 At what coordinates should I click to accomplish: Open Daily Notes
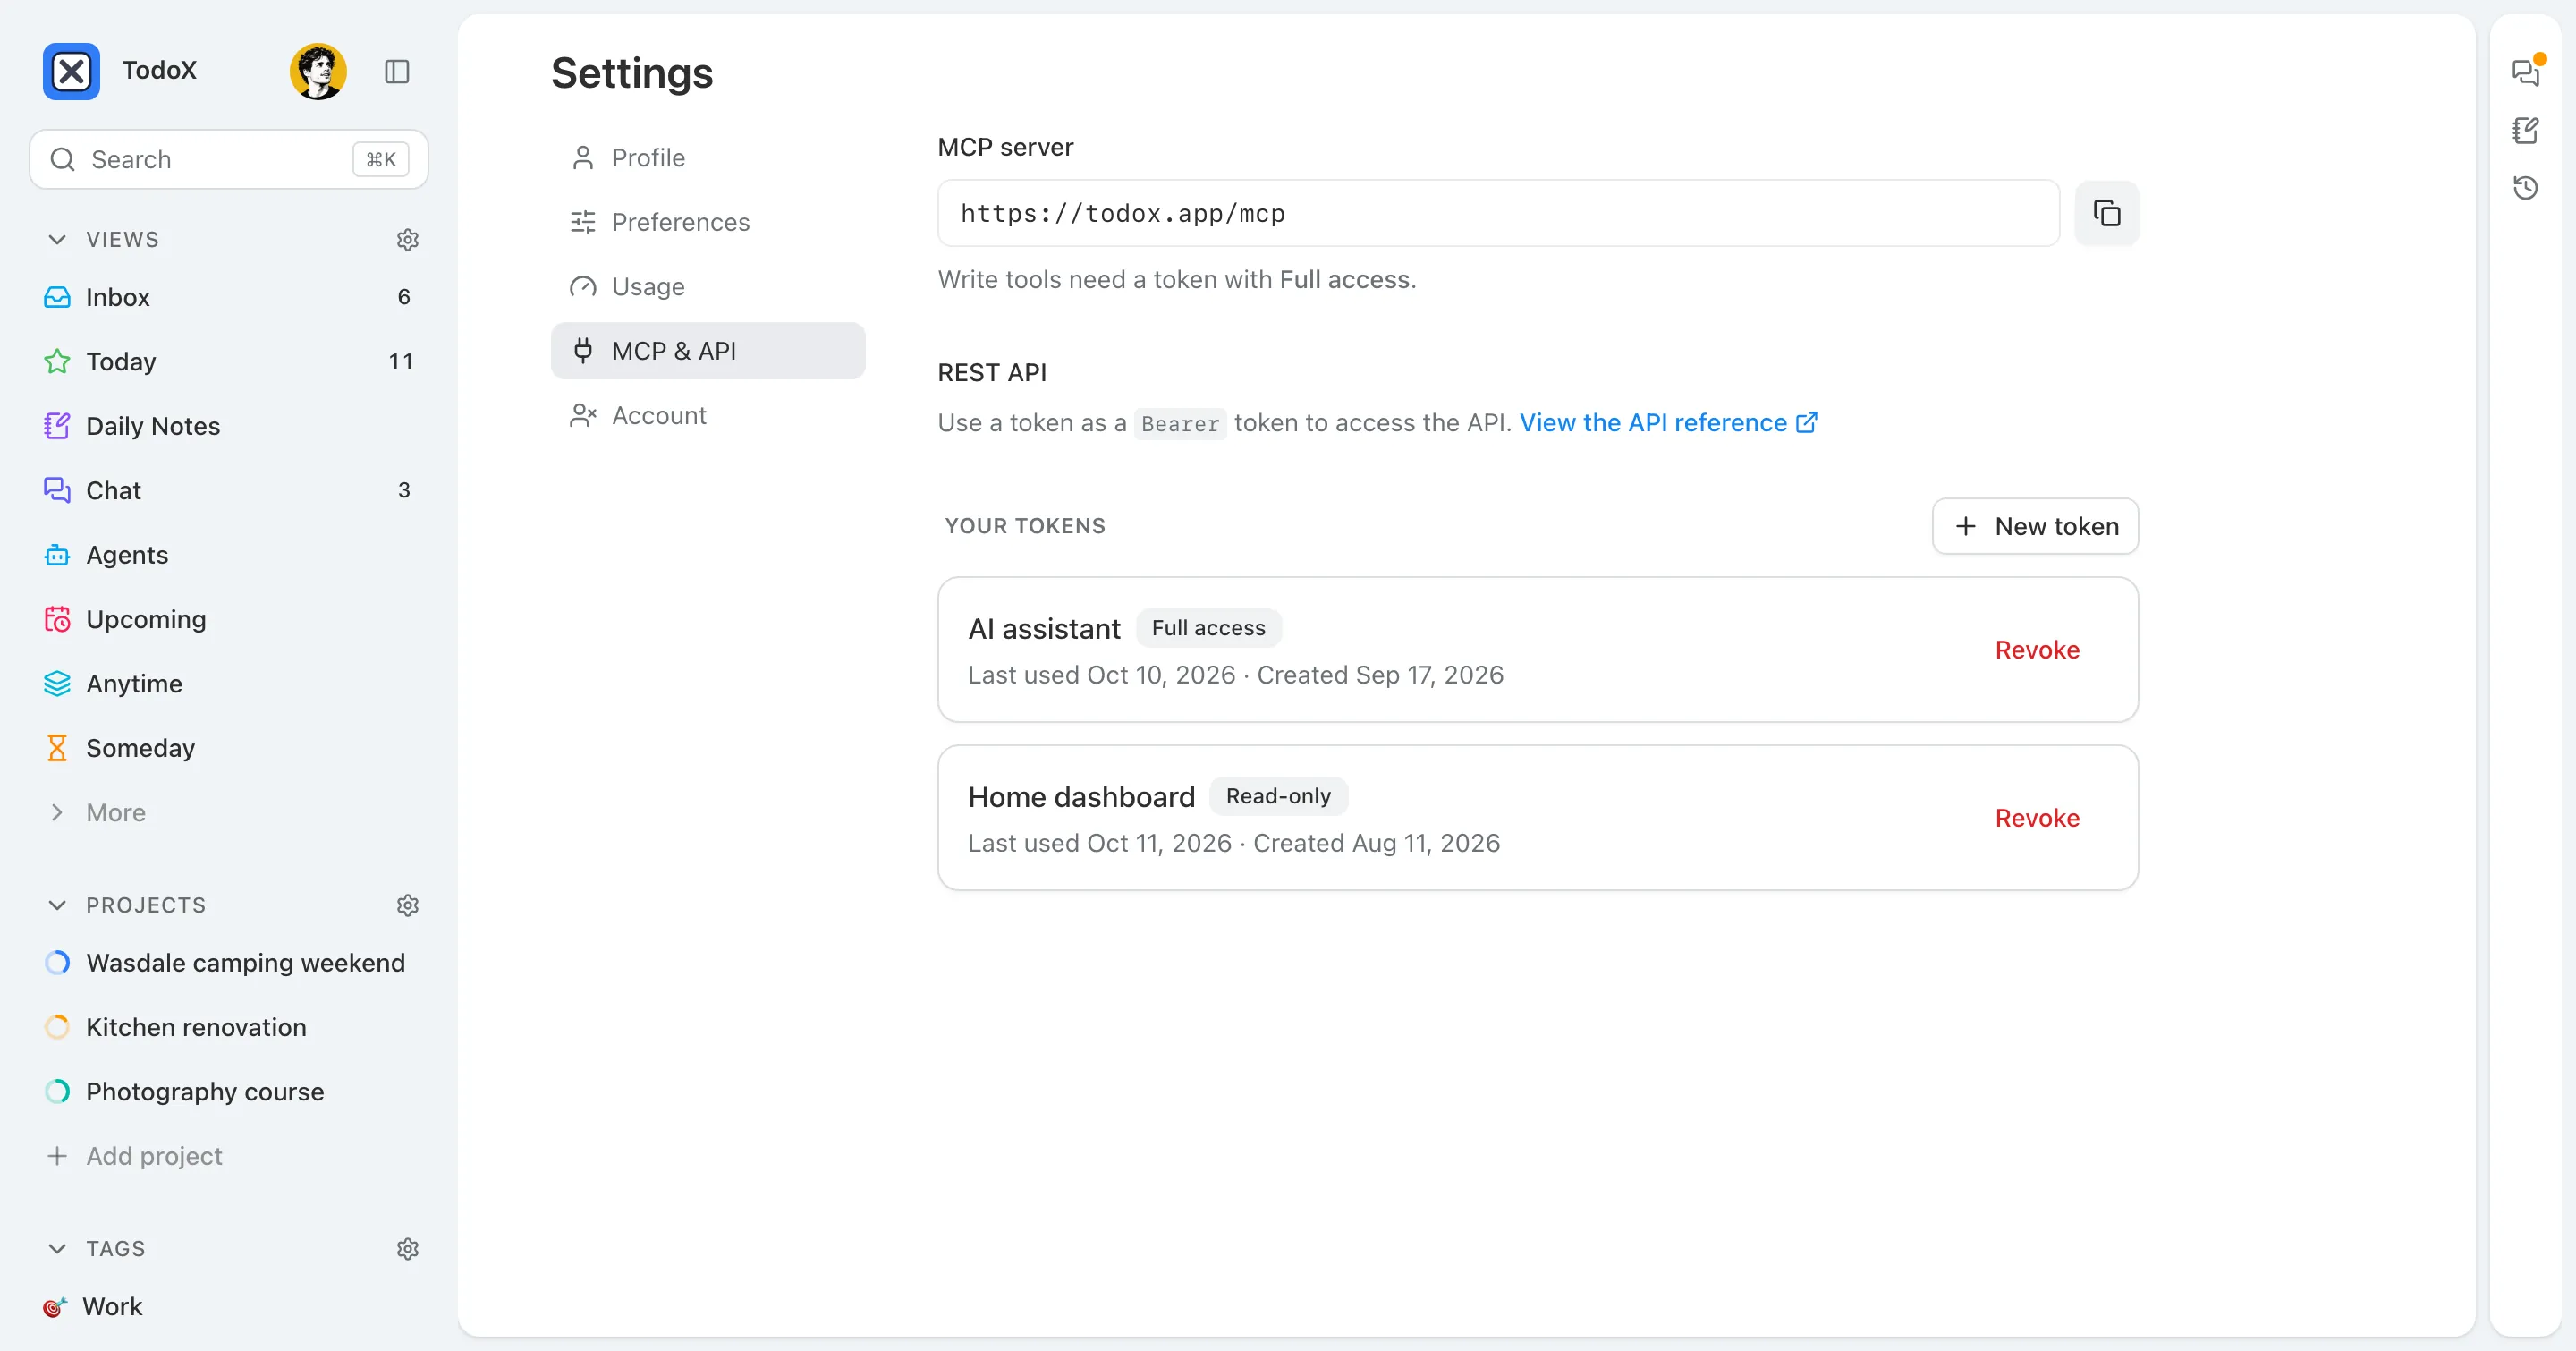[229, 426]
